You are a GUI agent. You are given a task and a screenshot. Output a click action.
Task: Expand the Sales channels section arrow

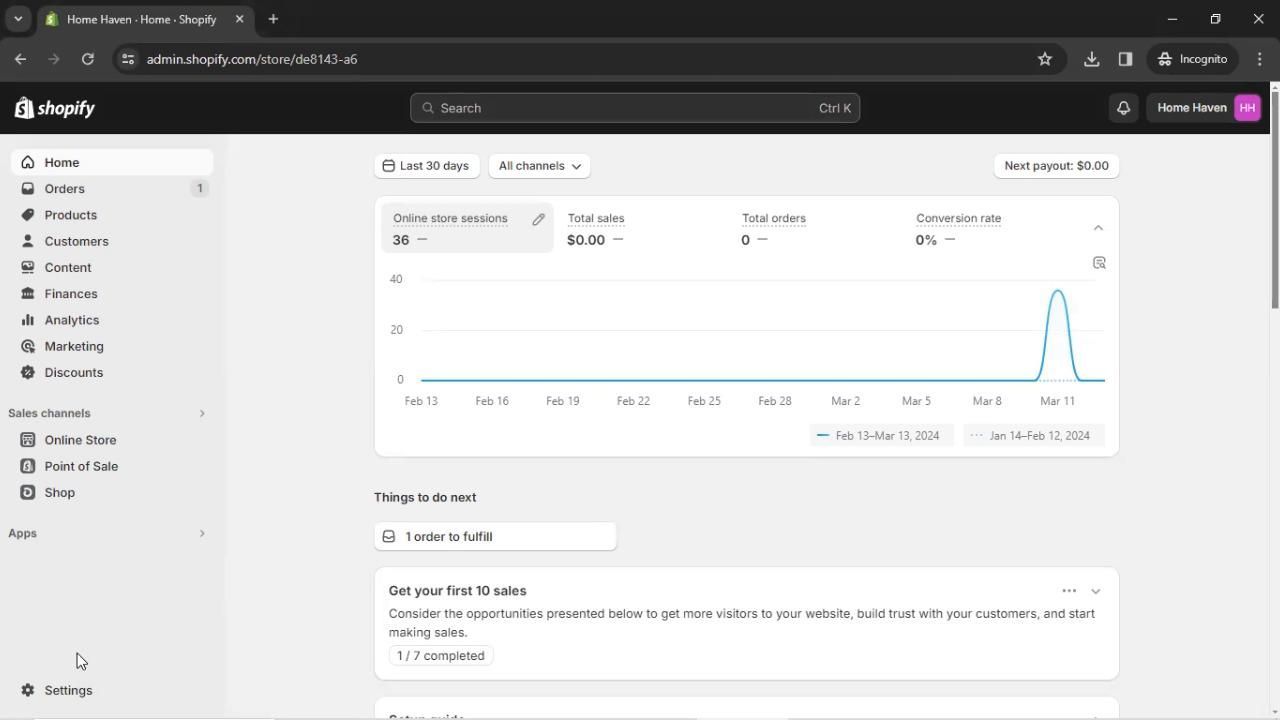coord(202,413)
